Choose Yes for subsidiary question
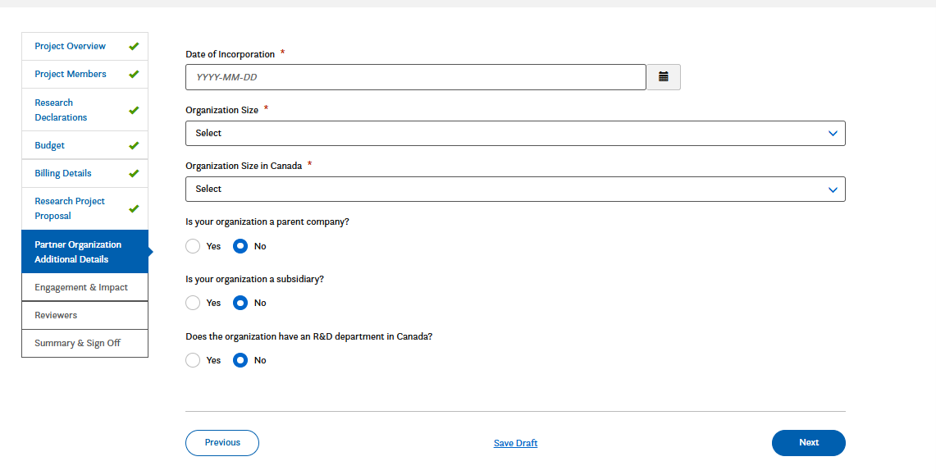The width and height of the screenshot is (936, 475). [193, 303]
